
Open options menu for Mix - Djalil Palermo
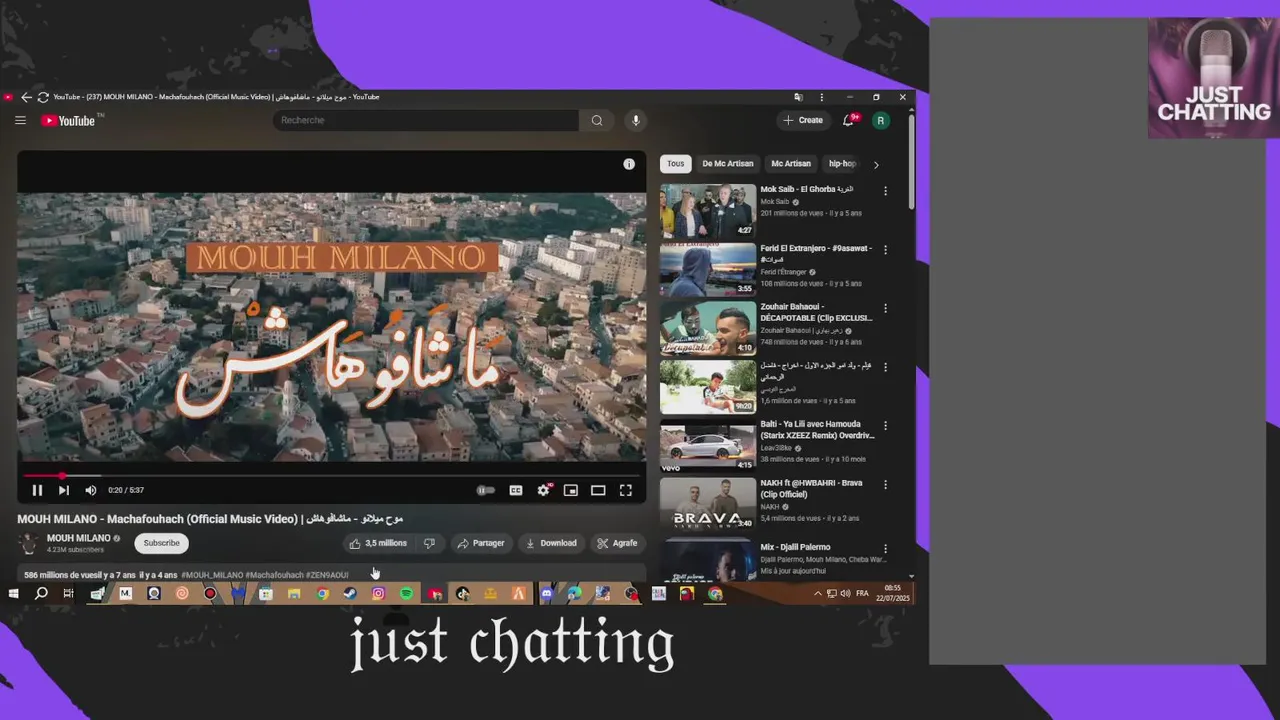point(885,549)
